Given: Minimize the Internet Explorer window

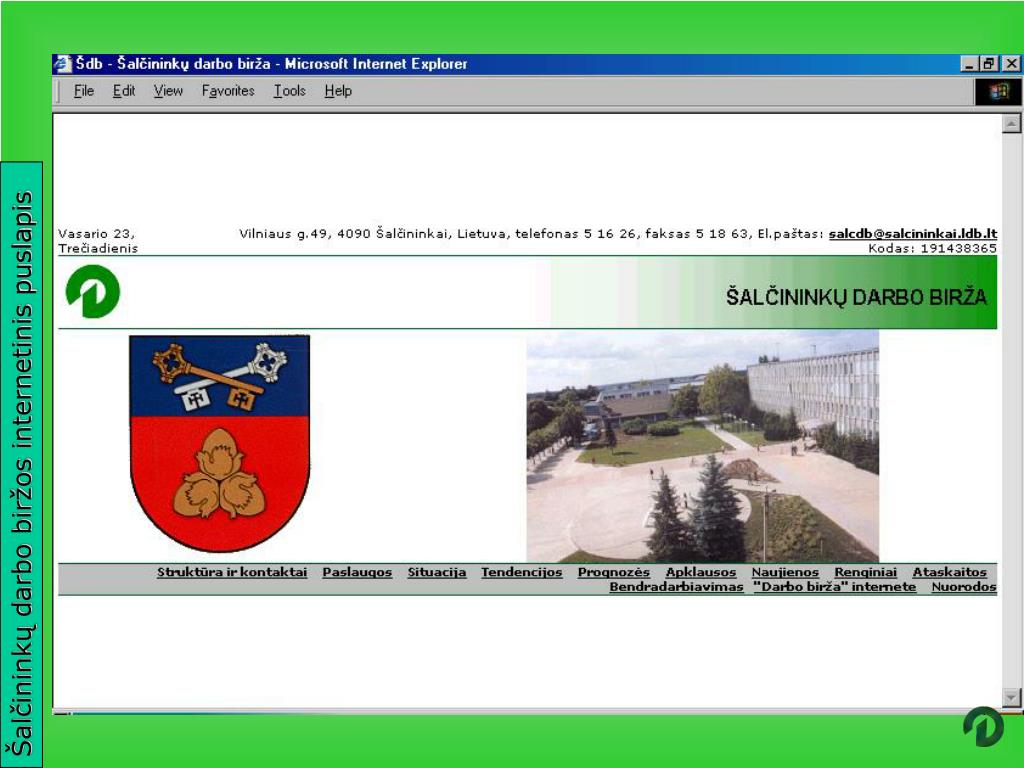Looking at the screenshot, I should tap(969, 64).
